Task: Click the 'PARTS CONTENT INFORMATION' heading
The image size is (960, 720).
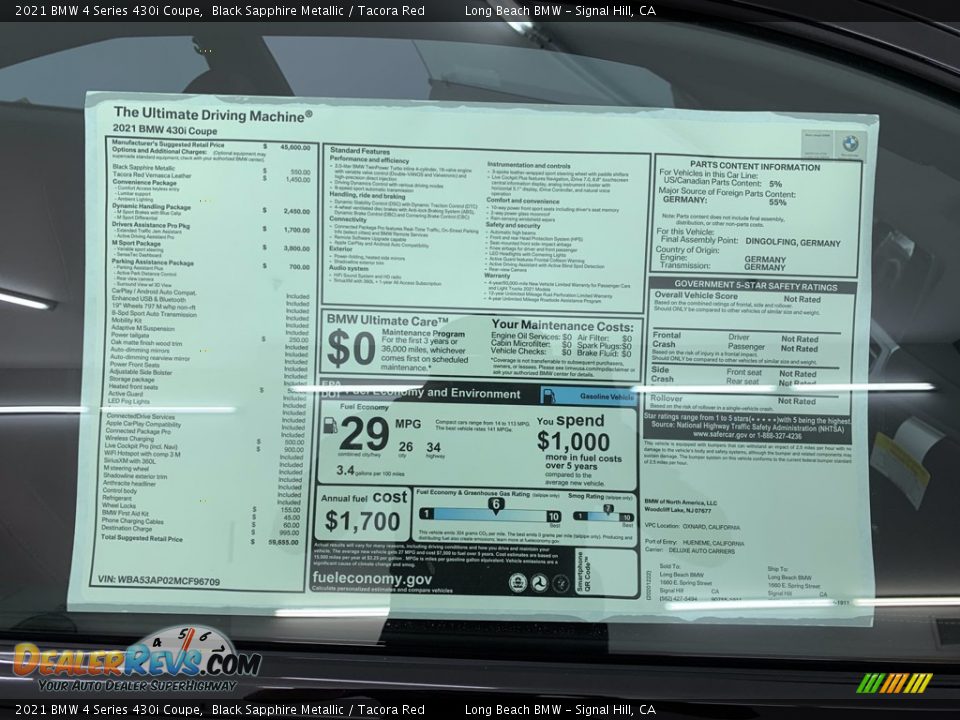Action: click(755, 167)
